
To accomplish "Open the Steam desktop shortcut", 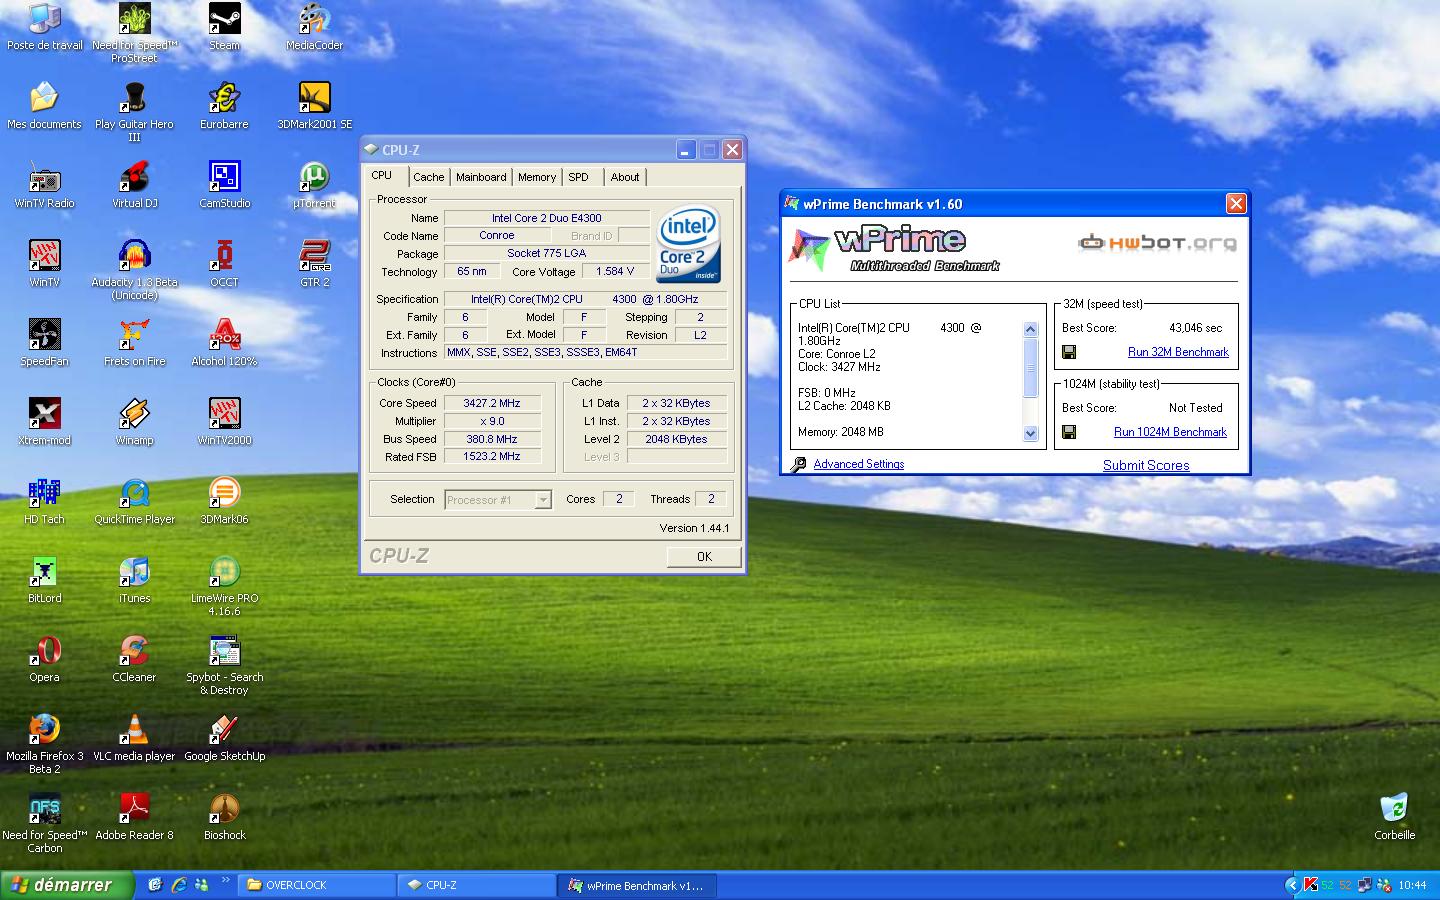I will (x=224, y=27).
